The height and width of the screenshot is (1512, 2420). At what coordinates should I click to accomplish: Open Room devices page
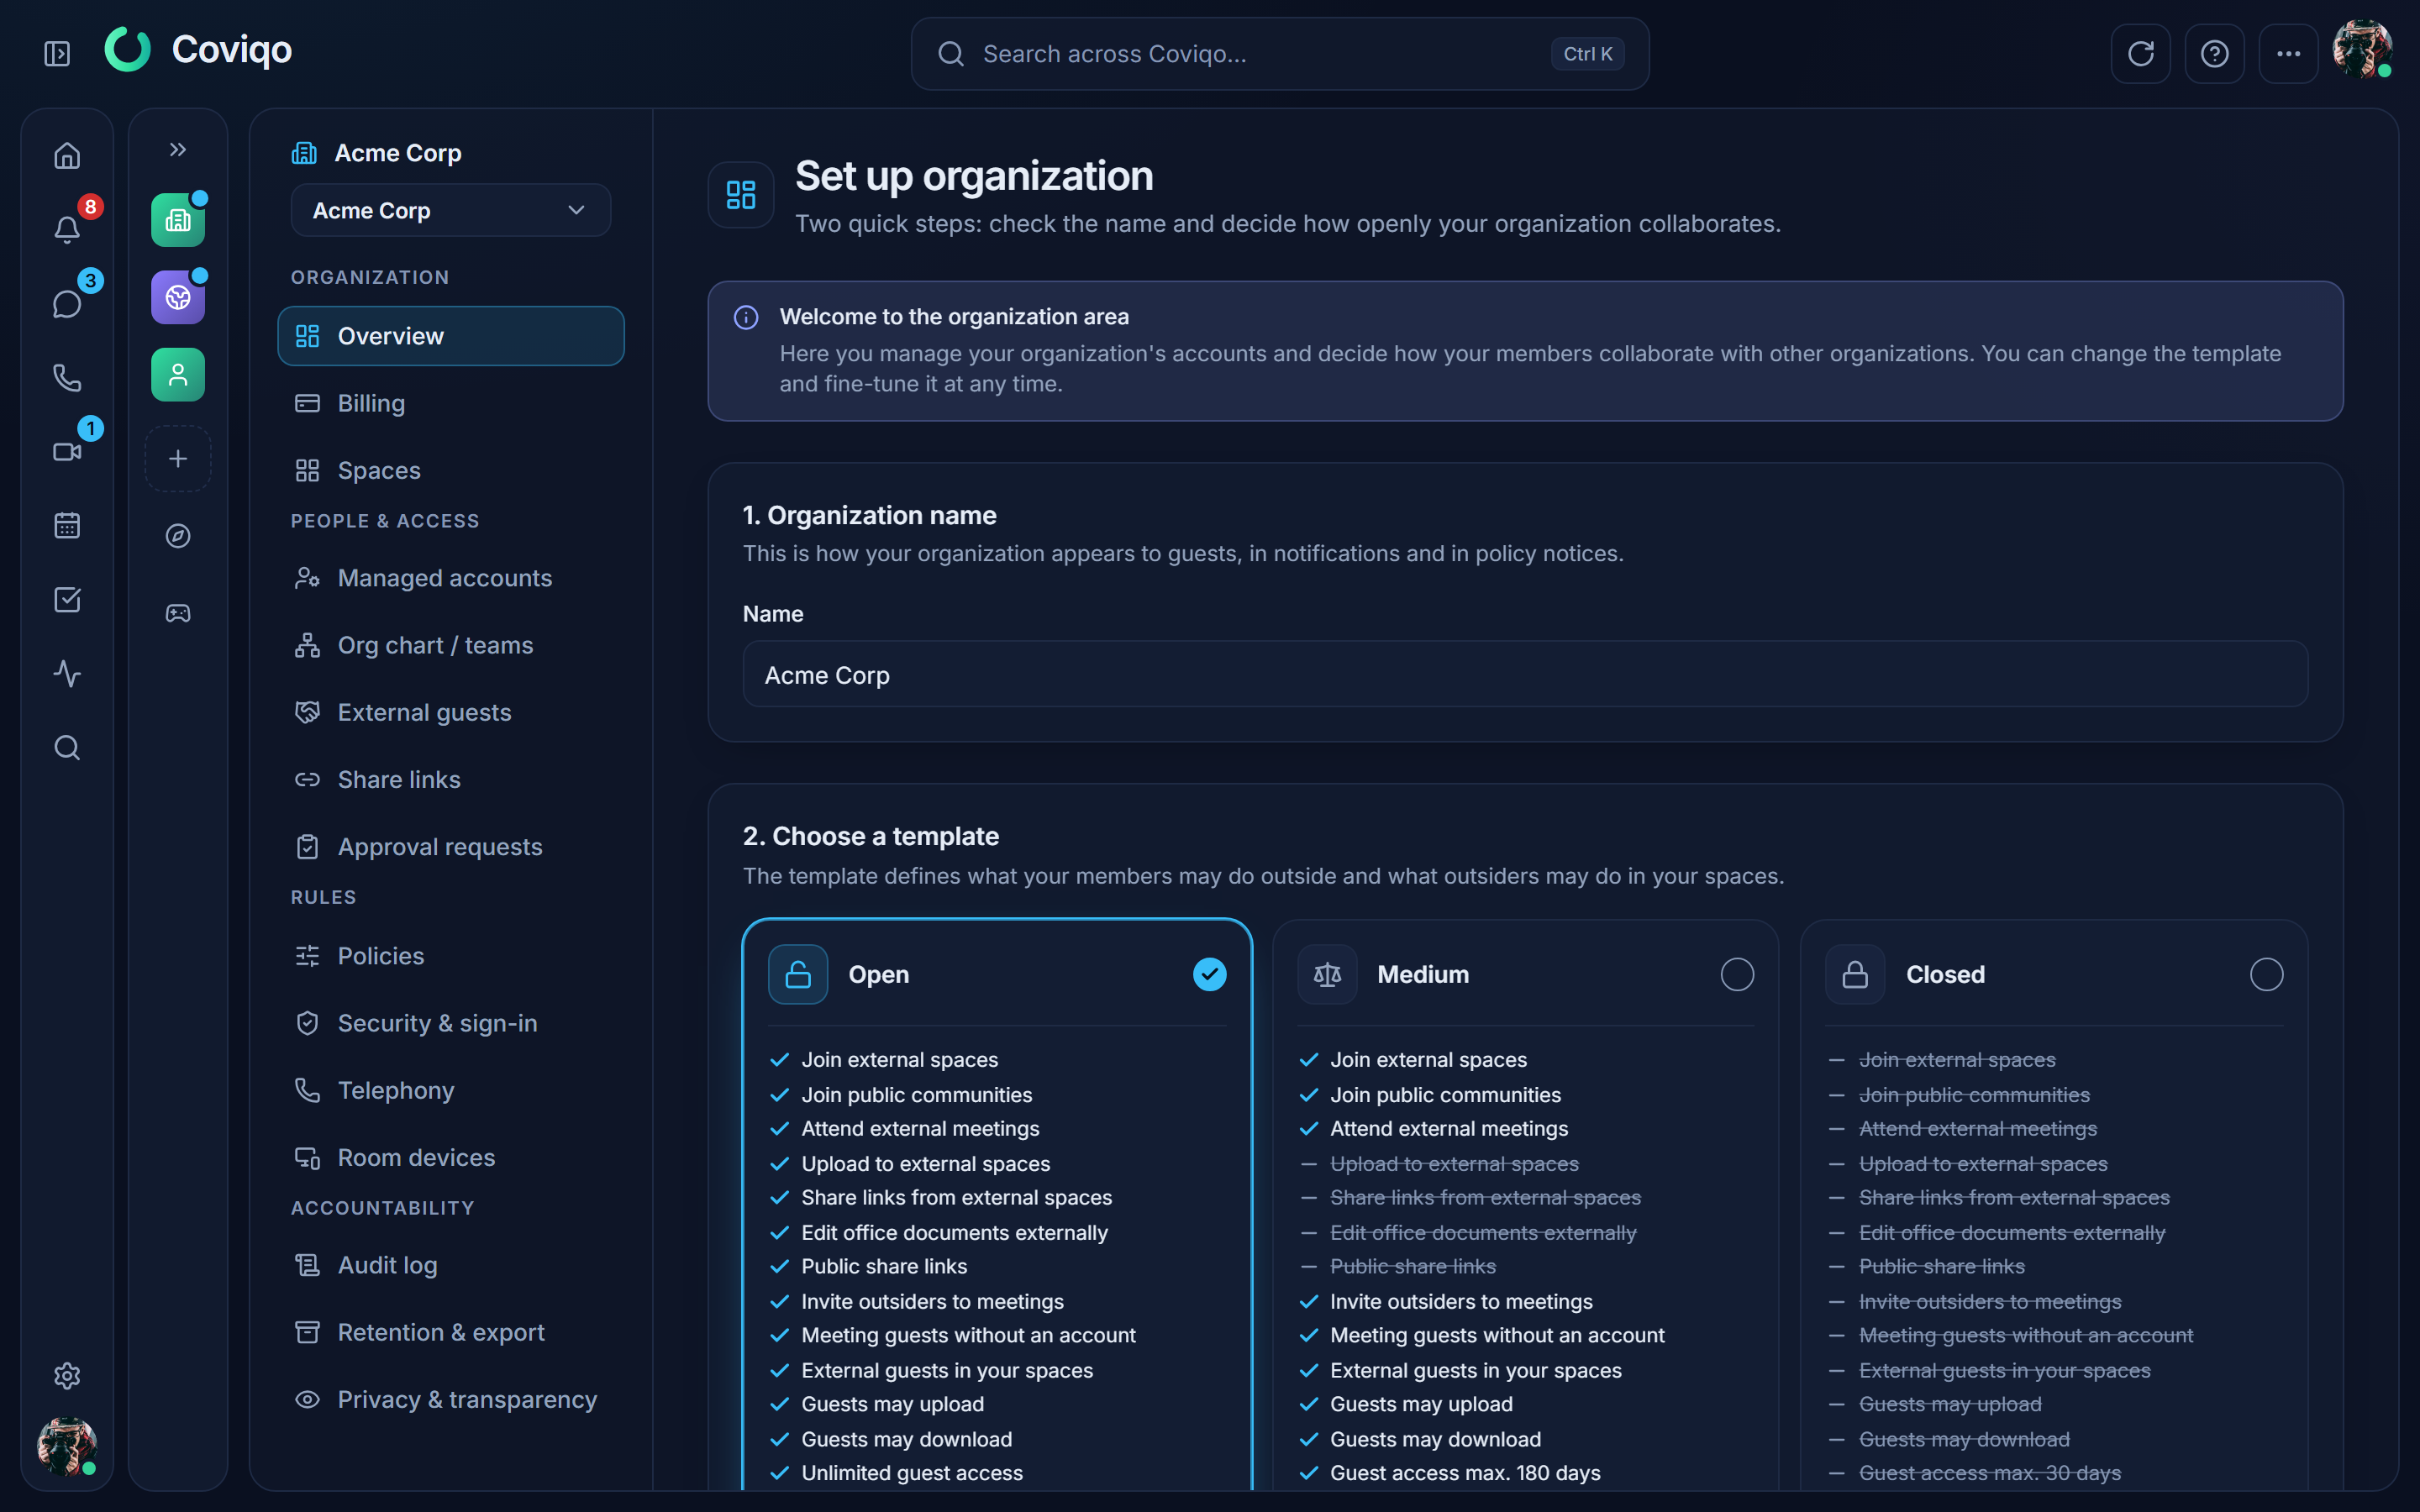pos(451,1157)
